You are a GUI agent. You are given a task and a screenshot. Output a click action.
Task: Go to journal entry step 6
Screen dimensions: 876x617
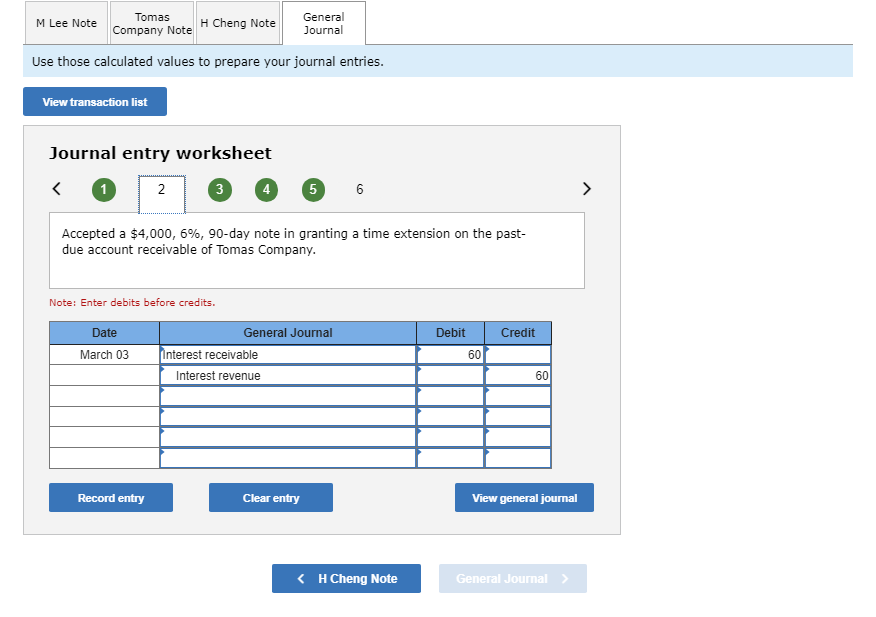[x=360, y=189]
